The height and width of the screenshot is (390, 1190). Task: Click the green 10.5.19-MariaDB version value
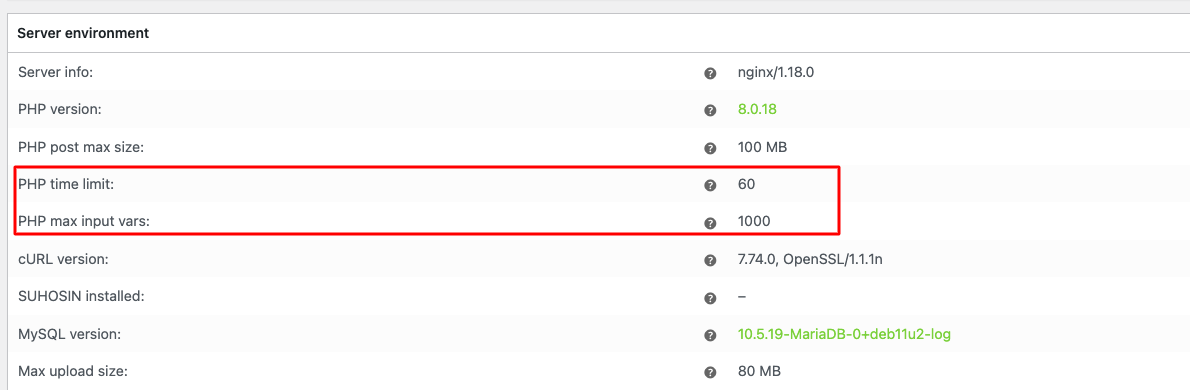844,335
